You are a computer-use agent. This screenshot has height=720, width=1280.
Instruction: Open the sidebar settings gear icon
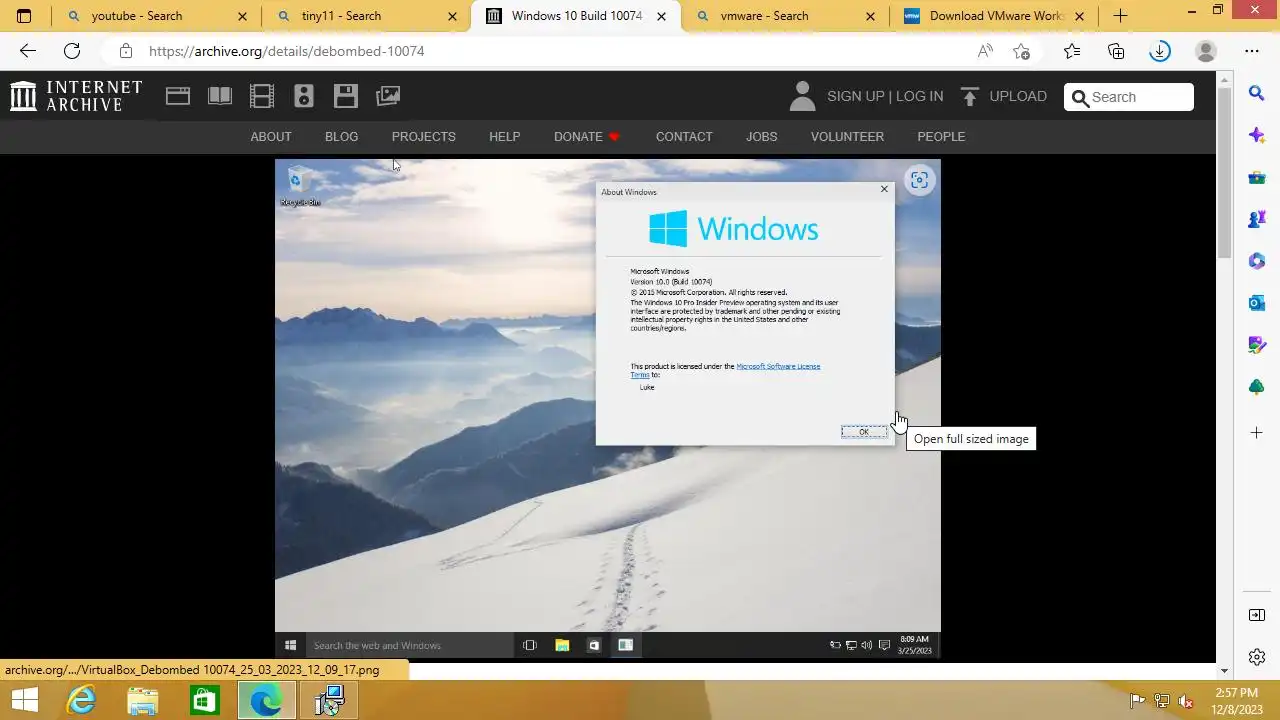(x=1257, y=657)
